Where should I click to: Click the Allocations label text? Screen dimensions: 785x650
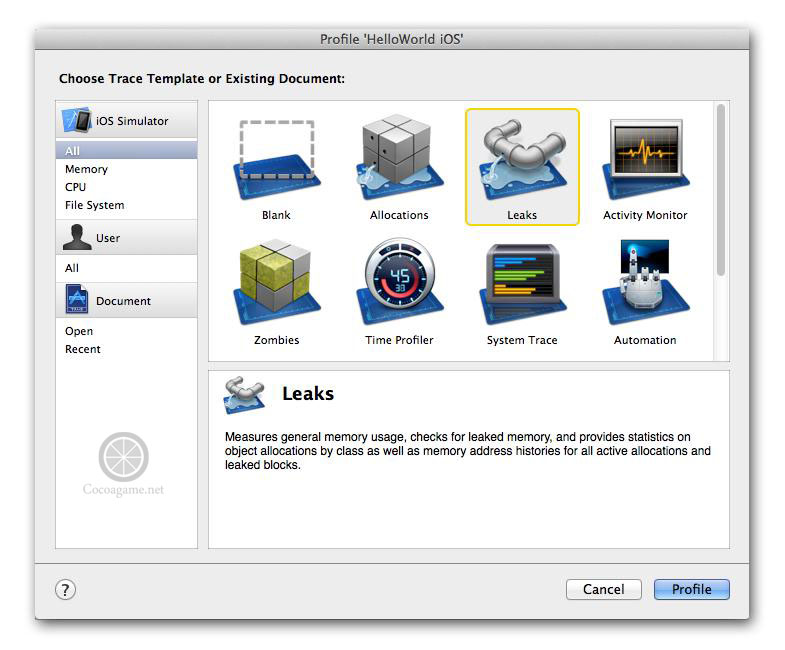[x=399, y=215]
